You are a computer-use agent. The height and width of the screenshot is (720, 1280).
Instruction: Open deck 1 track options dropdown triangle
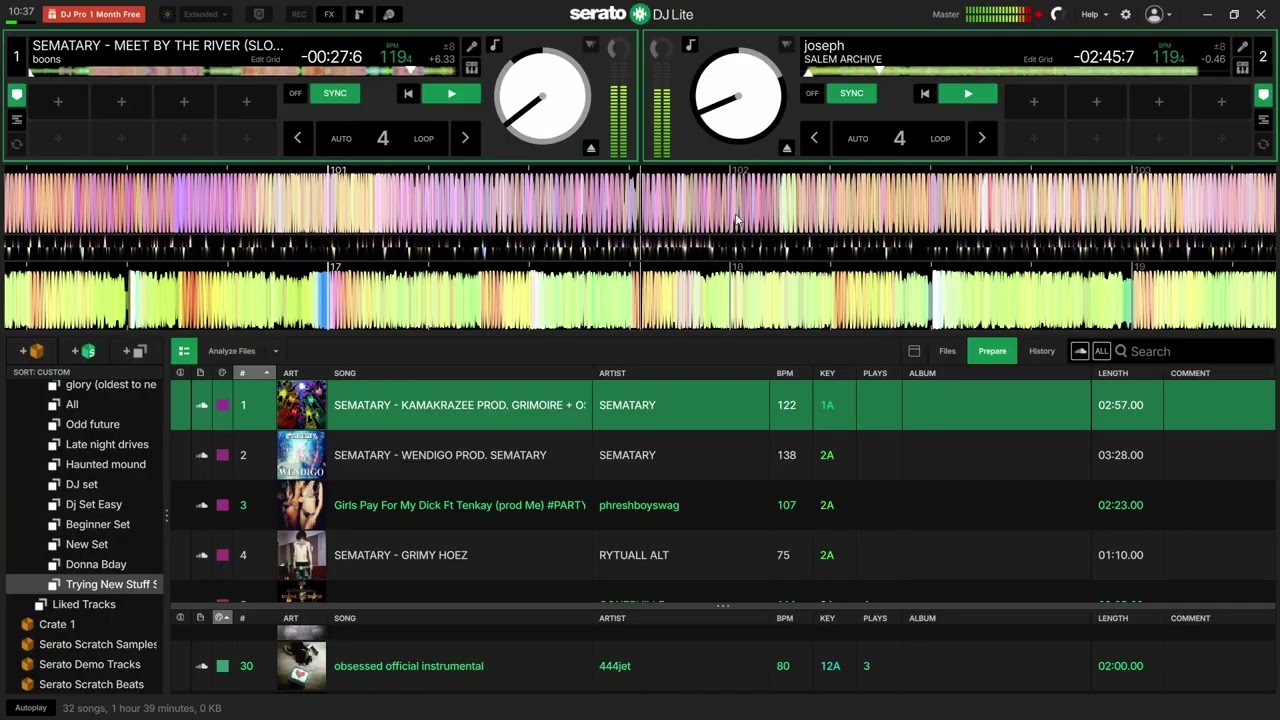pyautogui.click(x=590, y=46)
